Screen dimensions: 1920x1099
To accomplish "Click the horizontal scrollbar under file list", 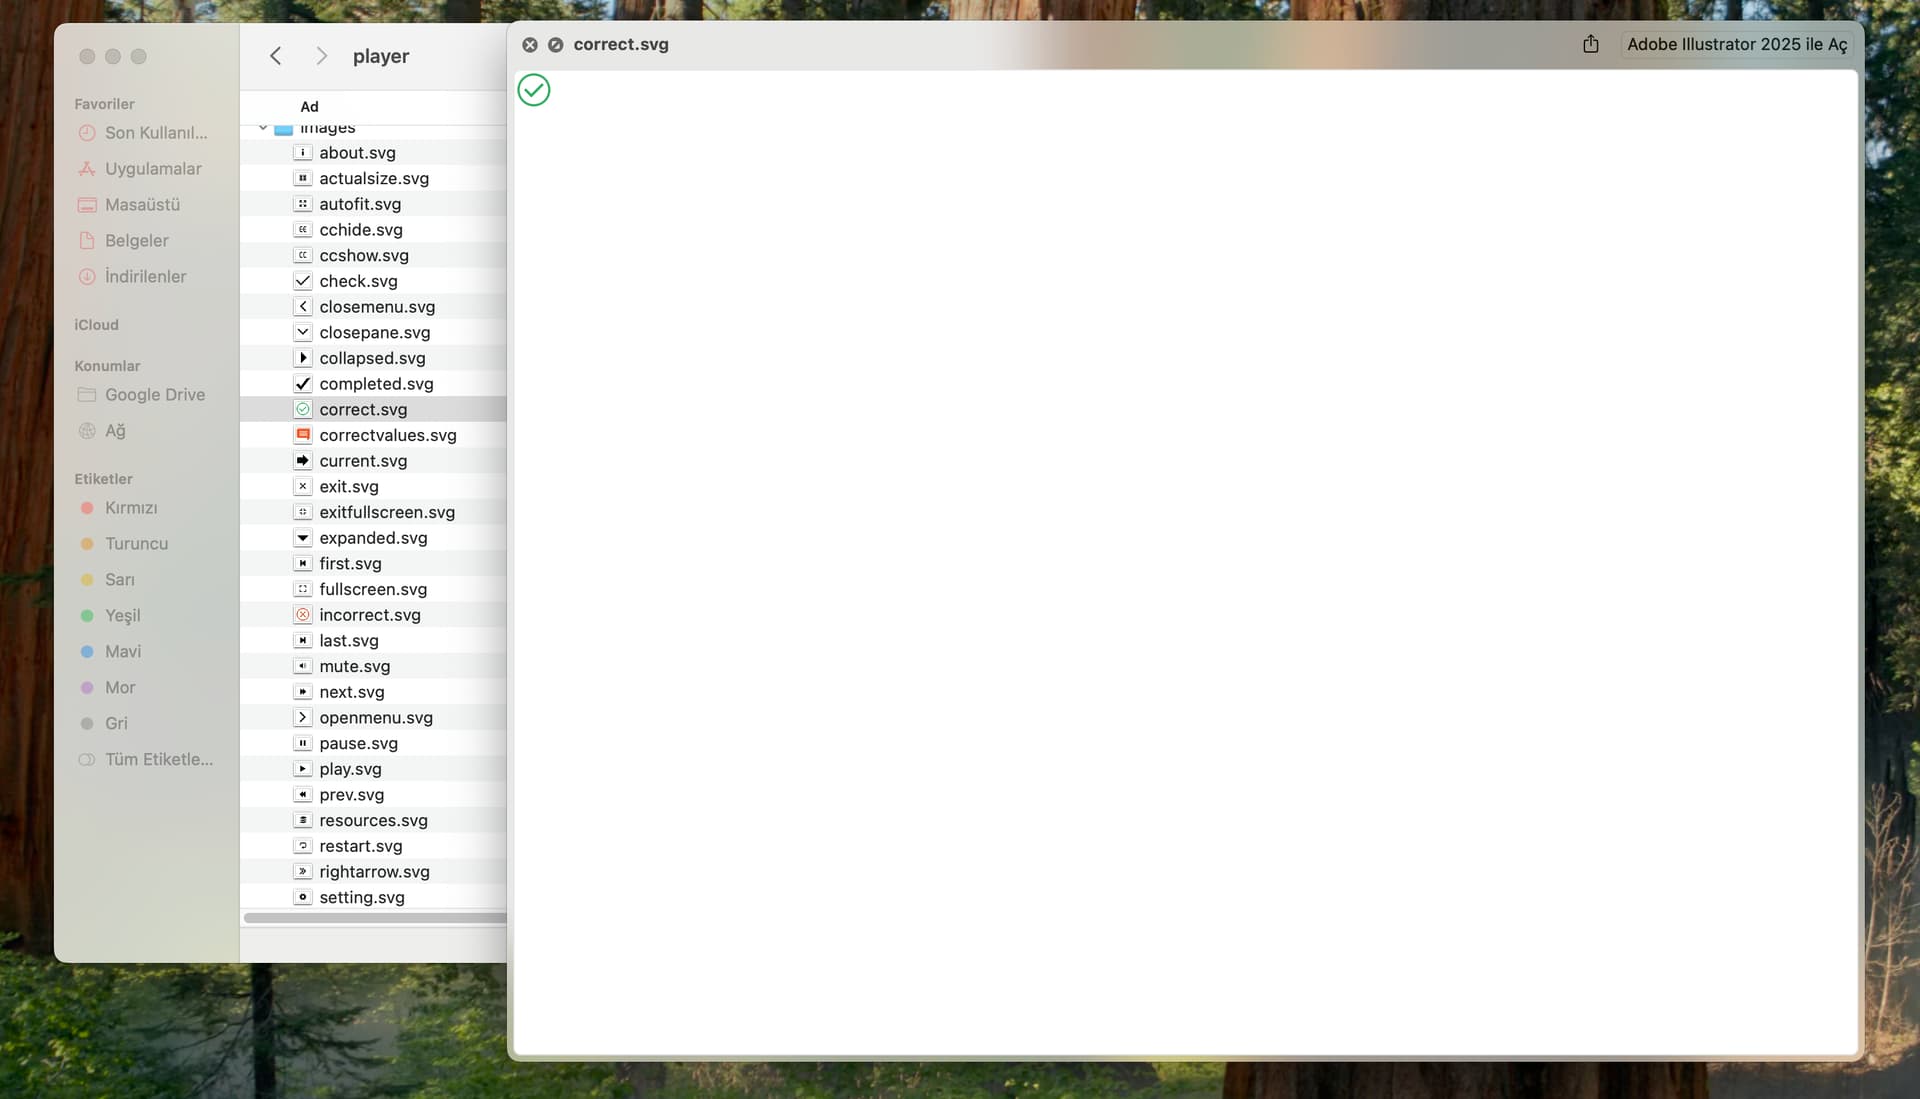I will (x=375, y=918).
